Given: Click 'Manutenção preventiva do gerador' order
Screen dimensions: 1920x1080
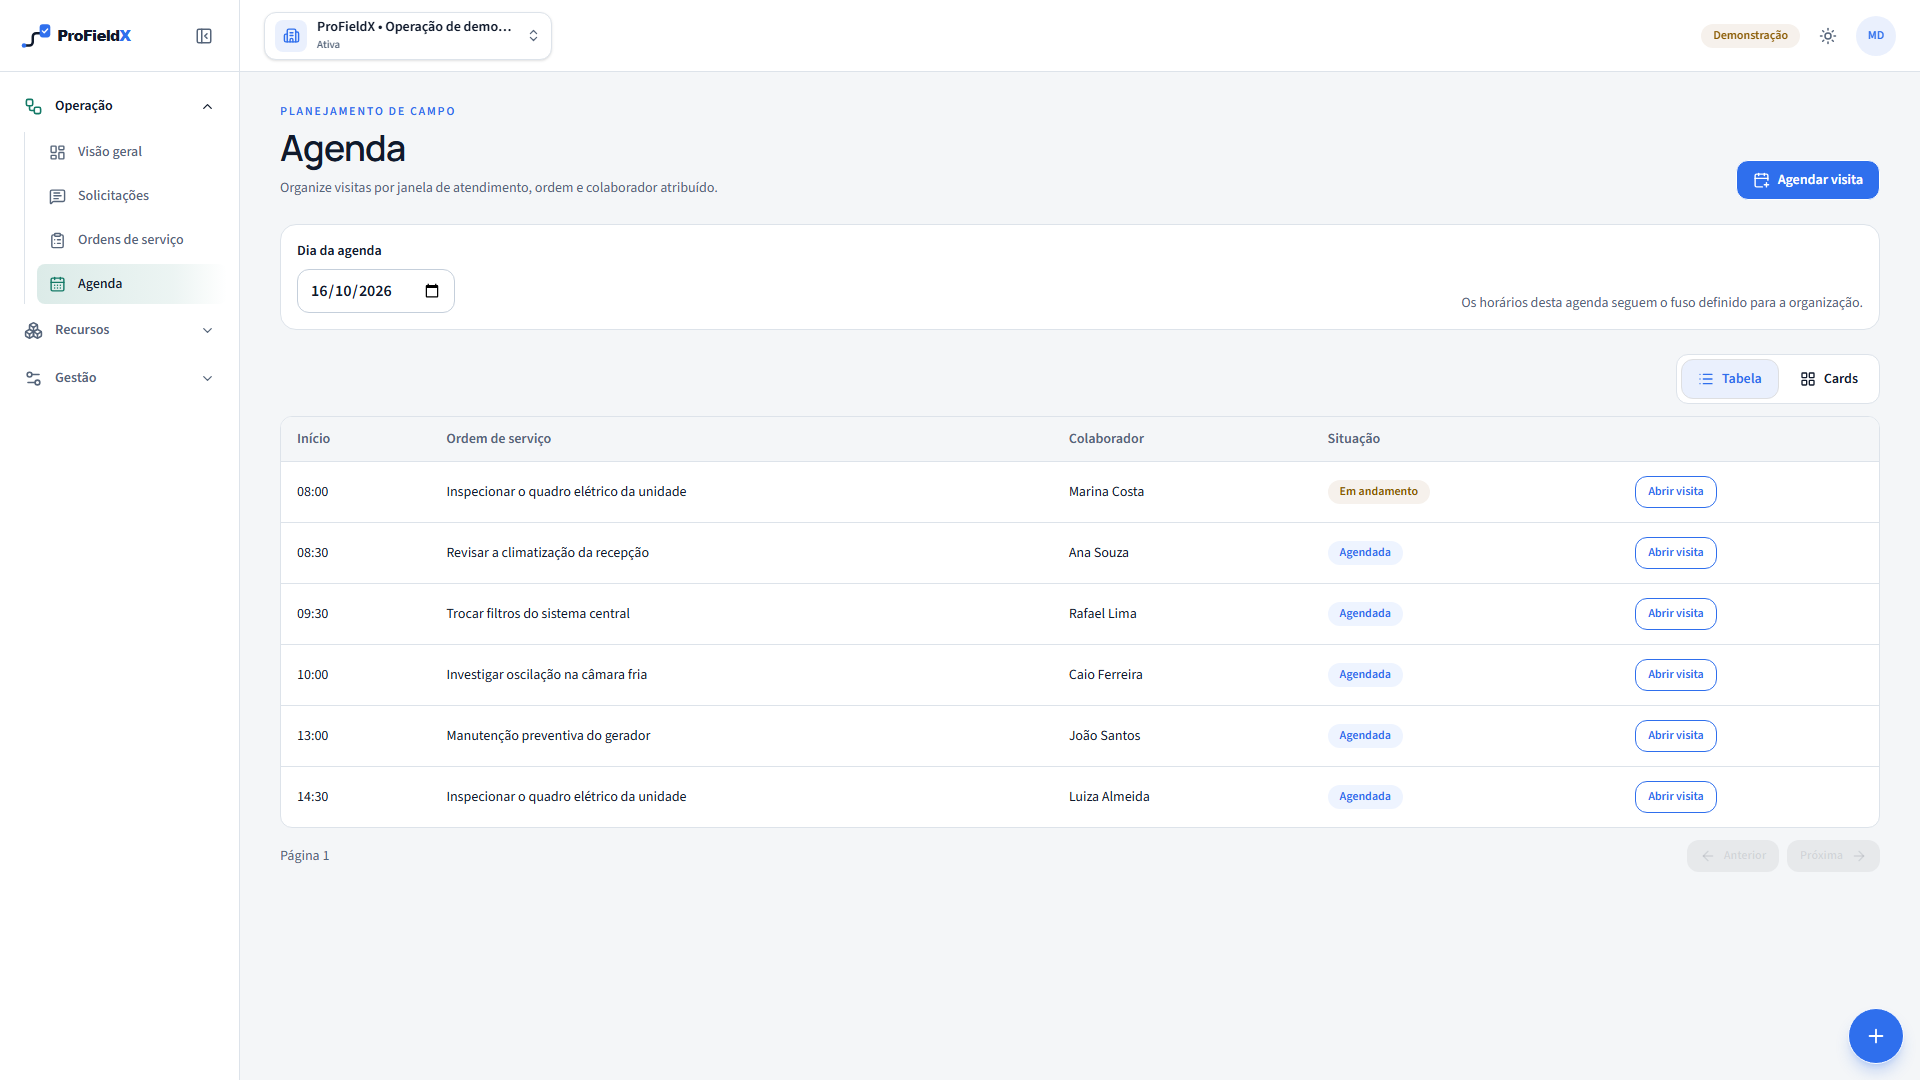Looking at the screenshot, I should [x=548, y=736].
